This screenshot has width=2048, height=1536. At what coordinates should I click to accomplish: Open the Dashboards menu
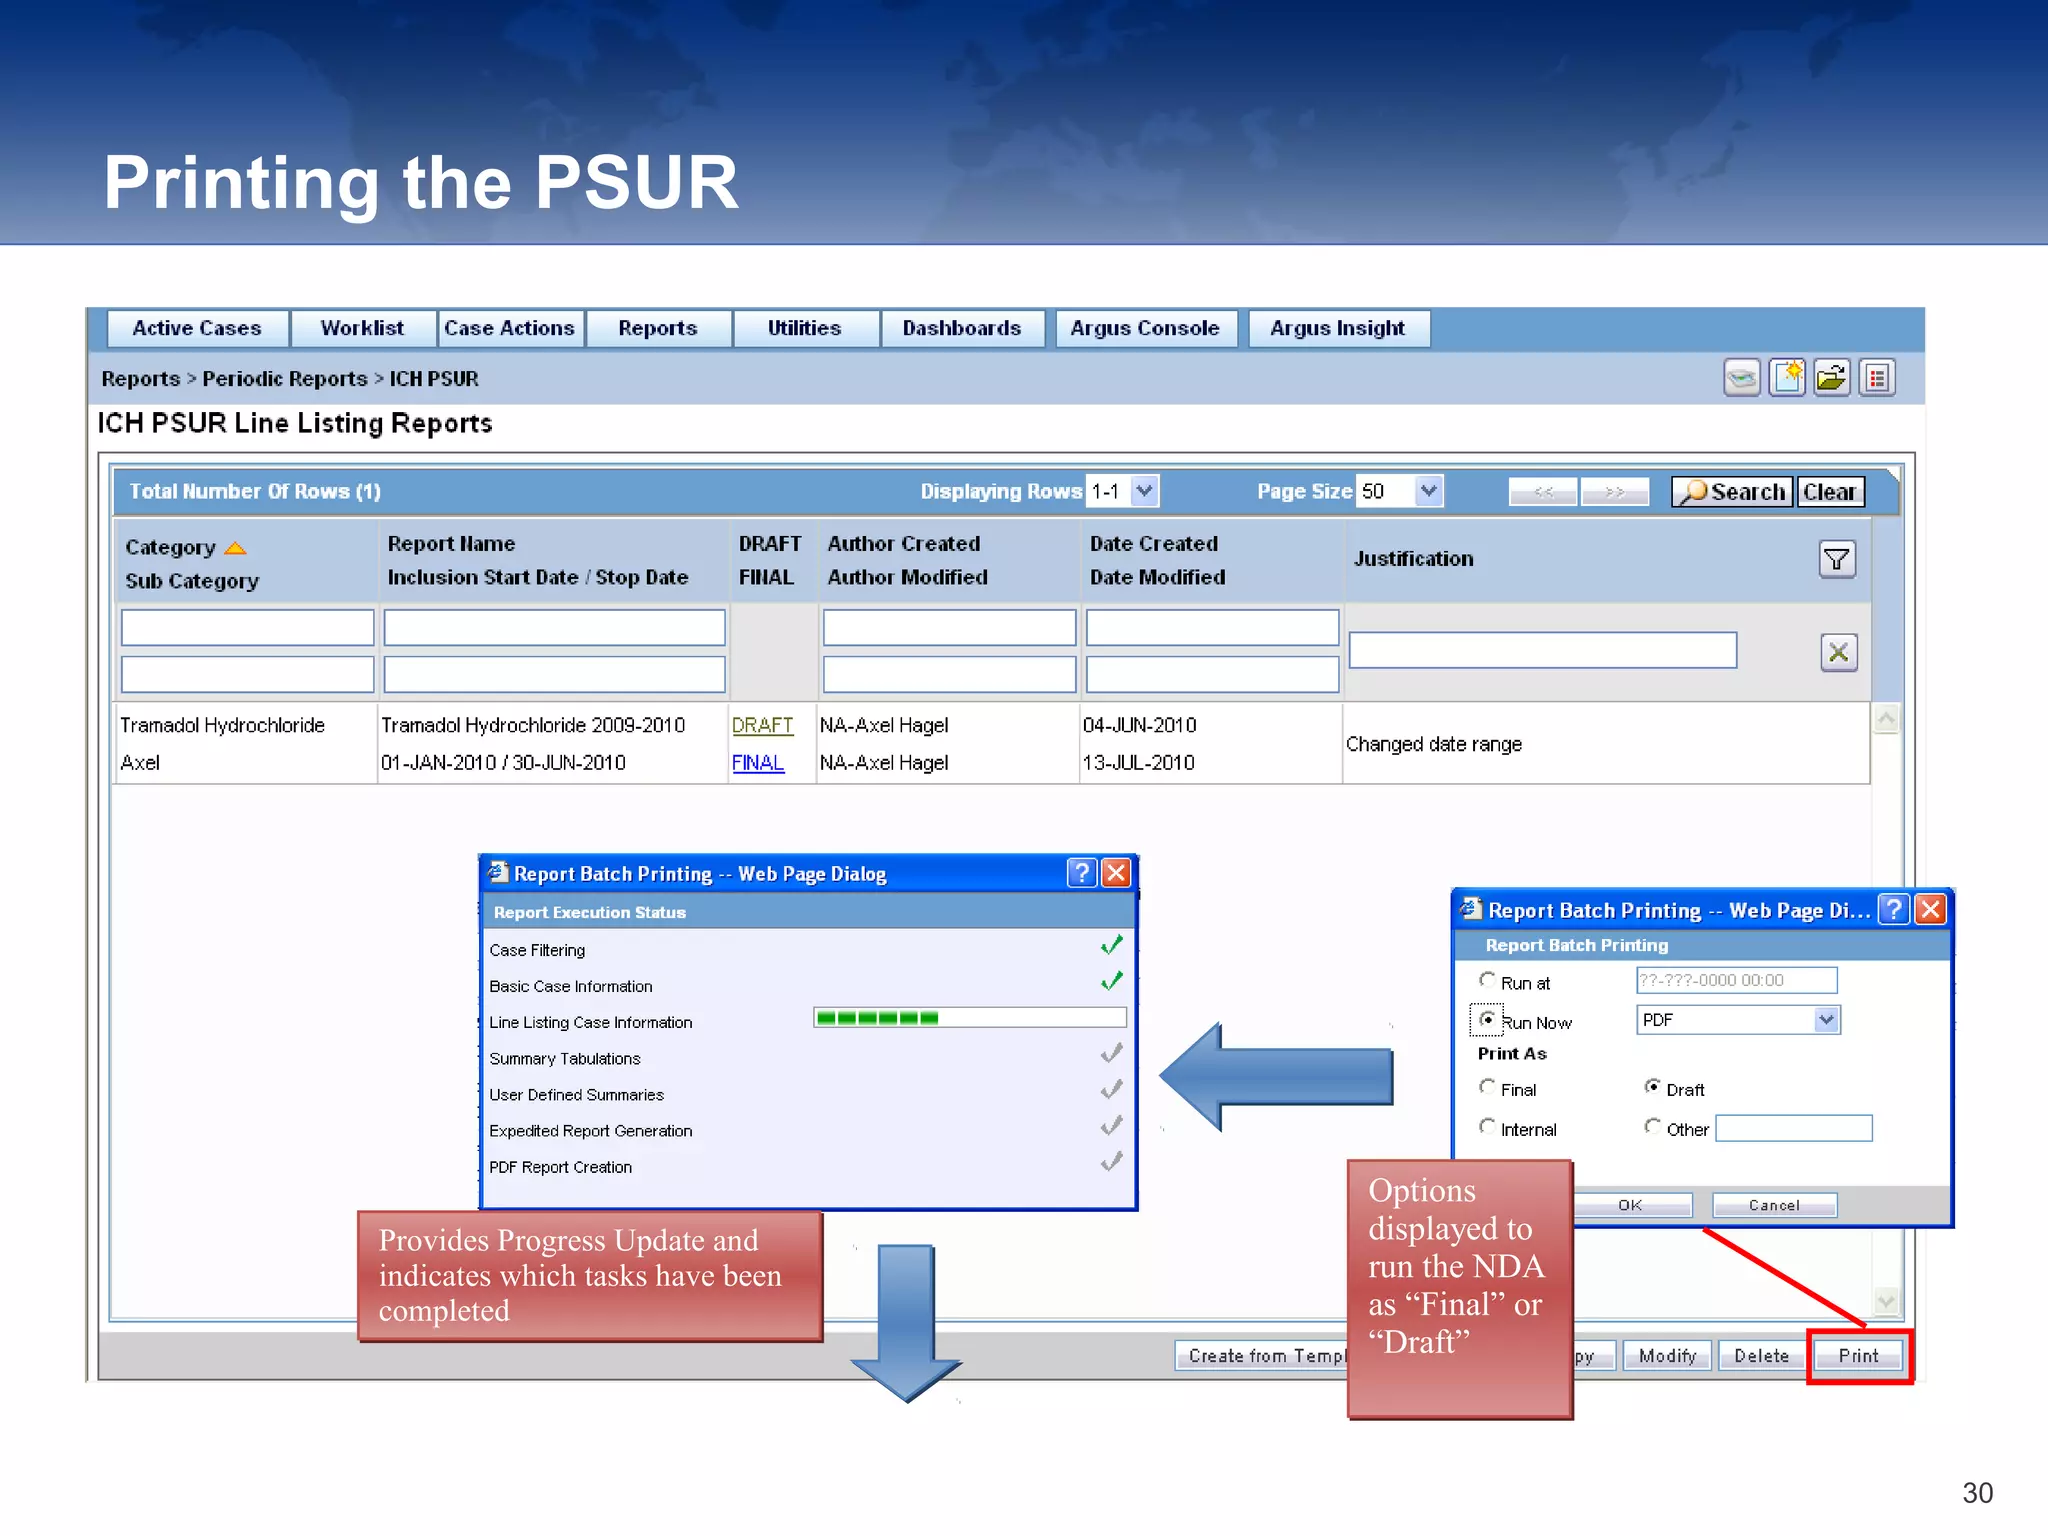click(962, 329)
